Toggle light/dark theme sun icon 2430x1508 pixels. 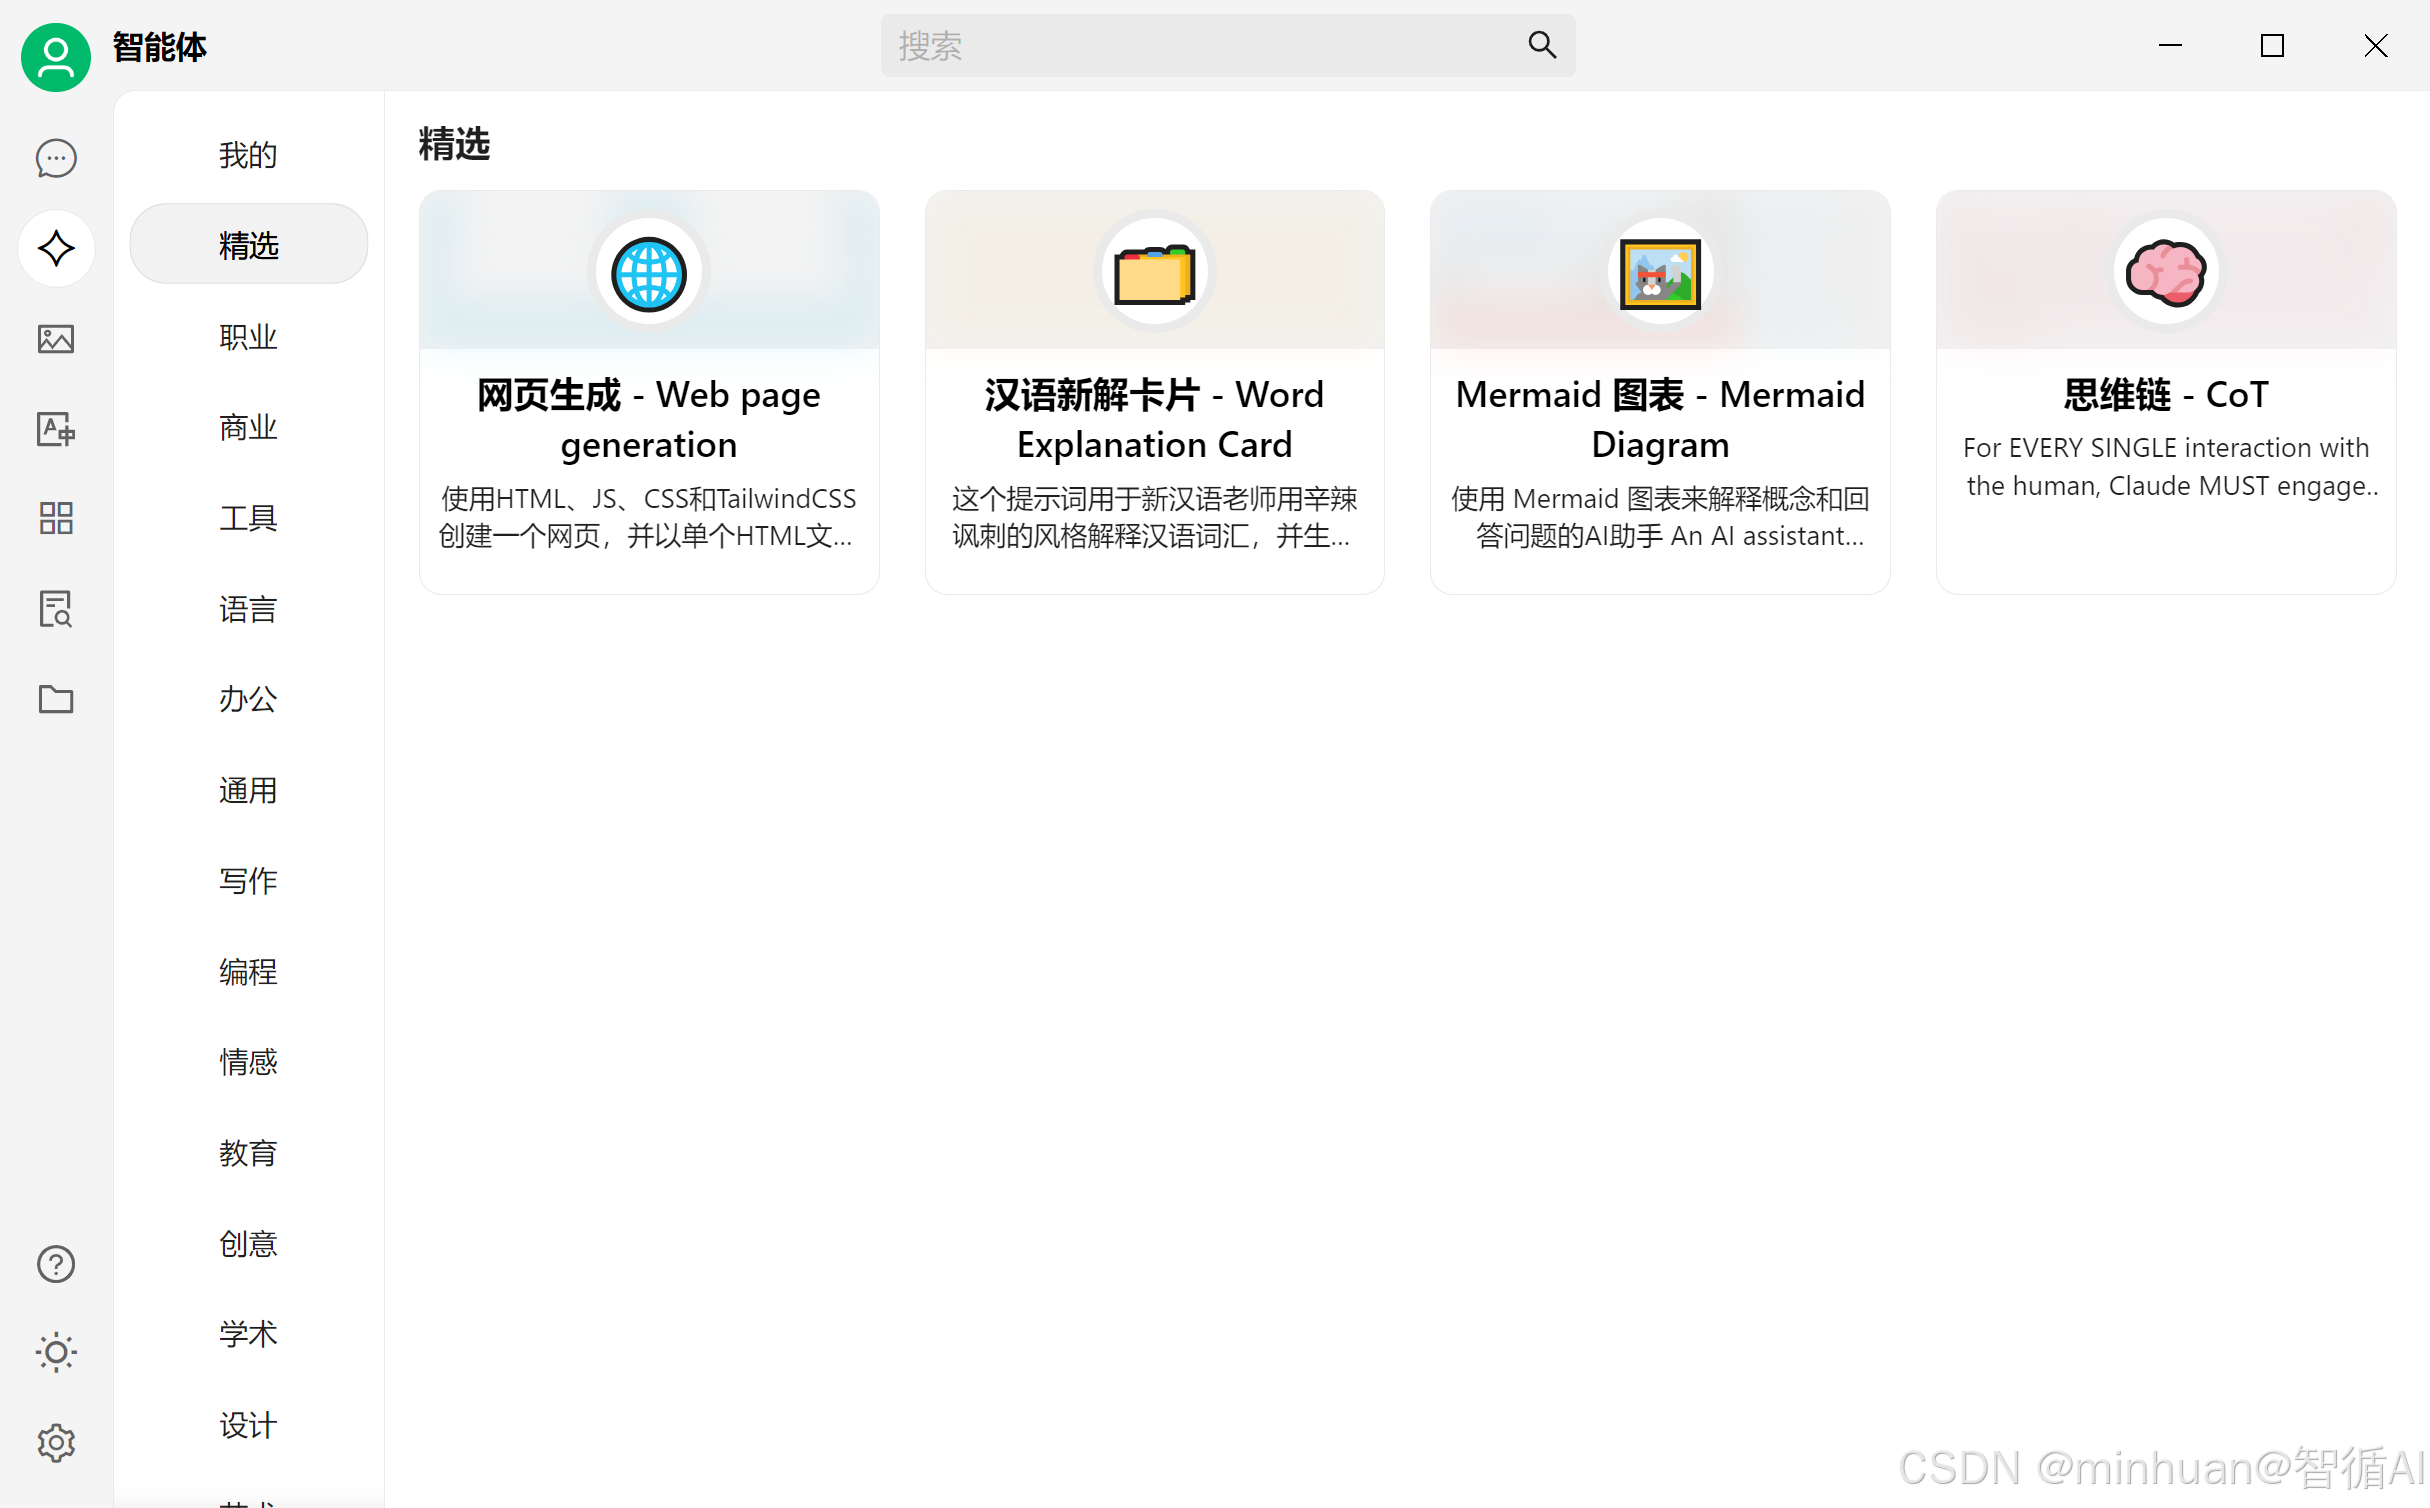pyautogui.click(x=56, y=1352)
